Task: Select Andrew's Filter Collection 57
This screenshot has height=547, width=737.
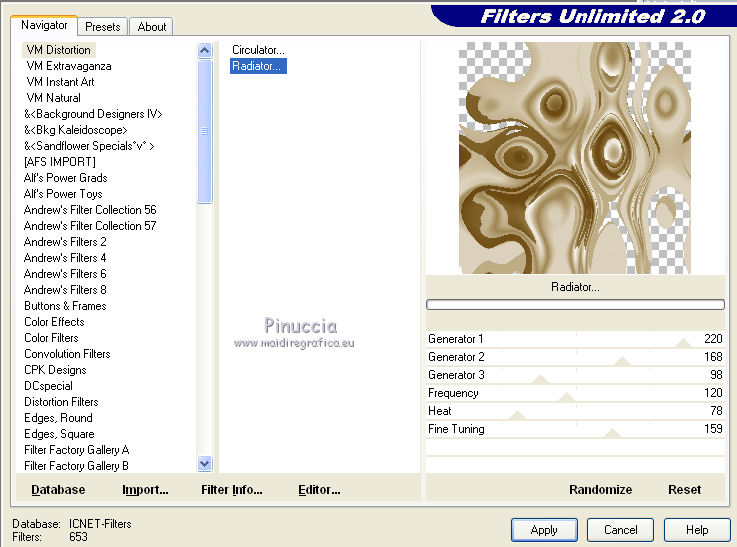Action: tap(90, 226)
